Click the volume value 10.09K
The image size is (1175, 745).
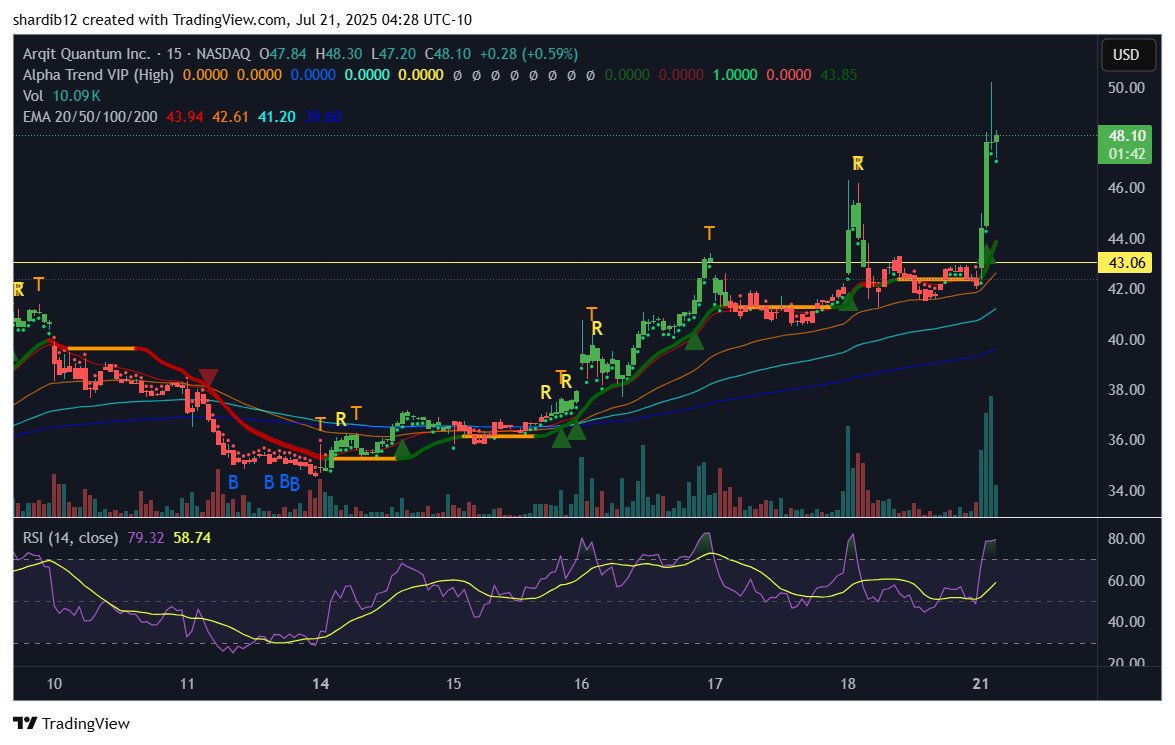(x=76, y=96)
